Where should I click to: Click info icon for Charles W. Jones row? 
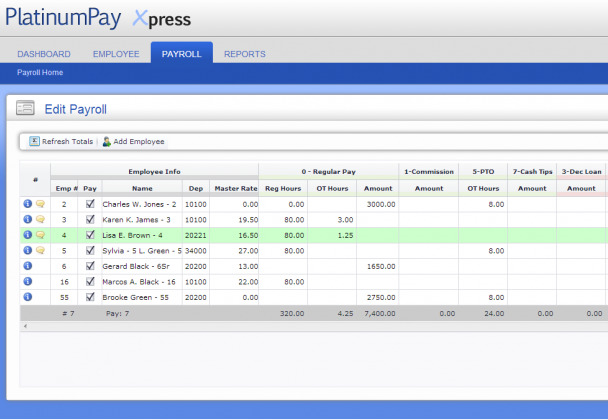[28, 204]
